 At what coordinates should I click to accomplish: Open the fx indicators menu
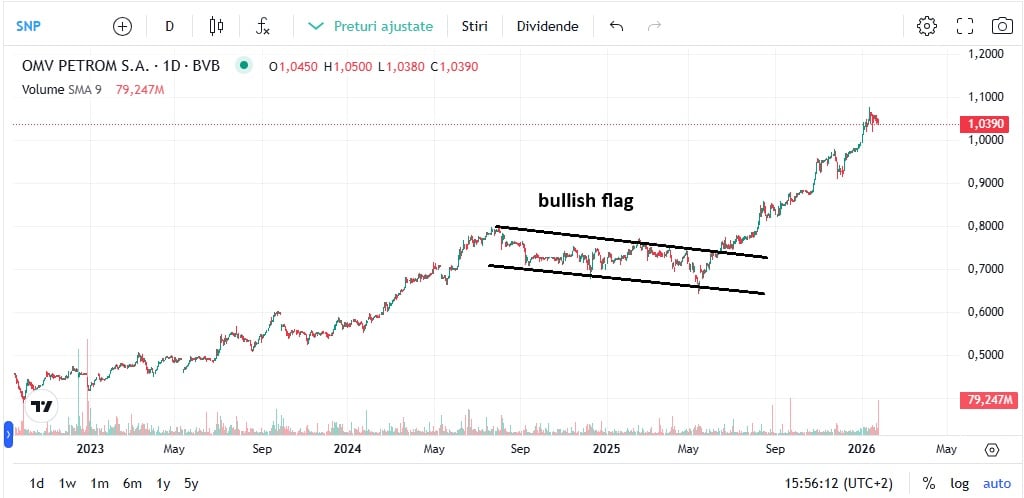click(x=263, y=26)
